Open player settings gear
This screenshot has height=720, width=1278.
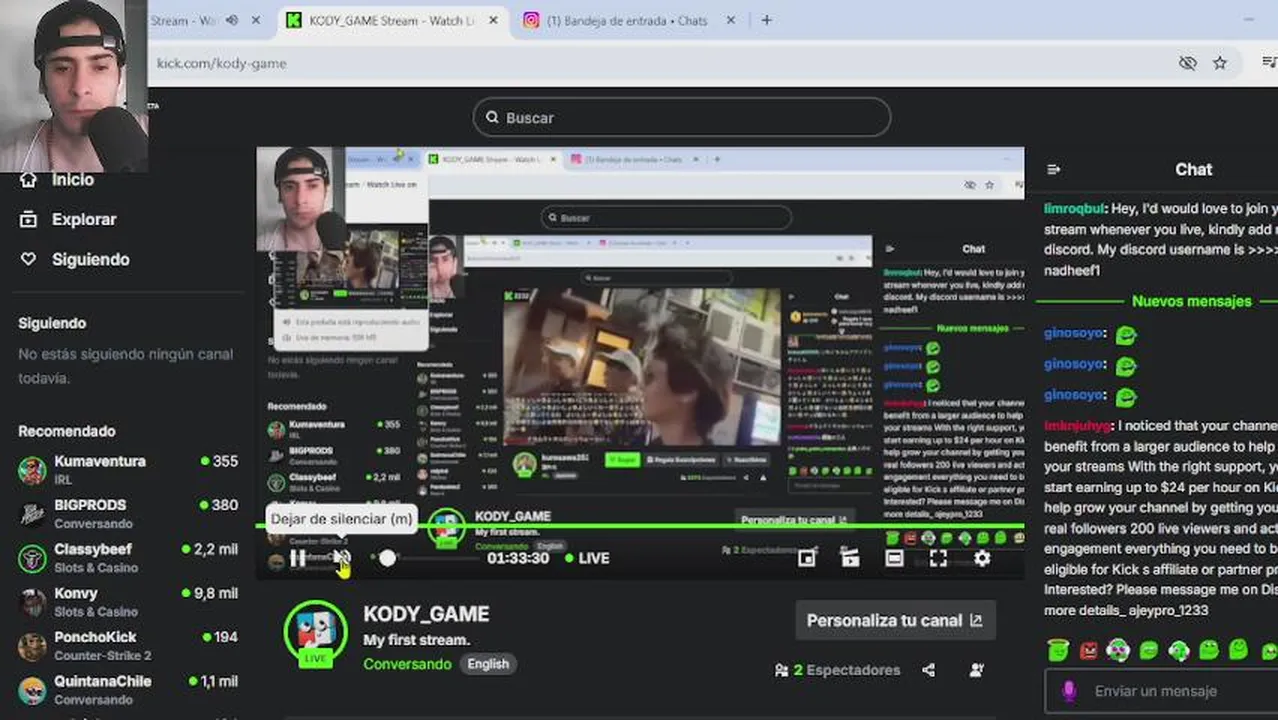(x=982, y=558)
